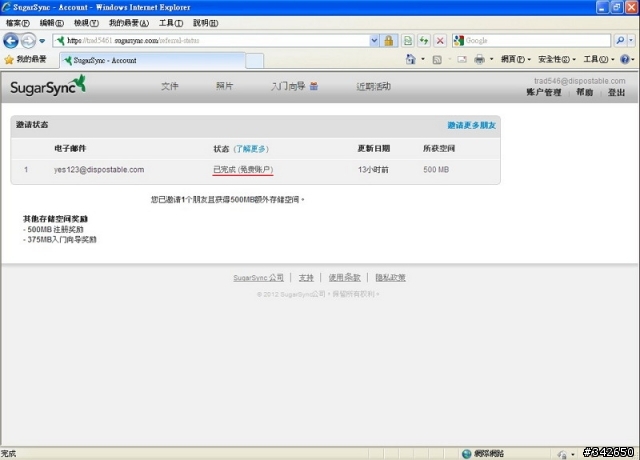Click the RSS feeds icon

pos(437,60)
